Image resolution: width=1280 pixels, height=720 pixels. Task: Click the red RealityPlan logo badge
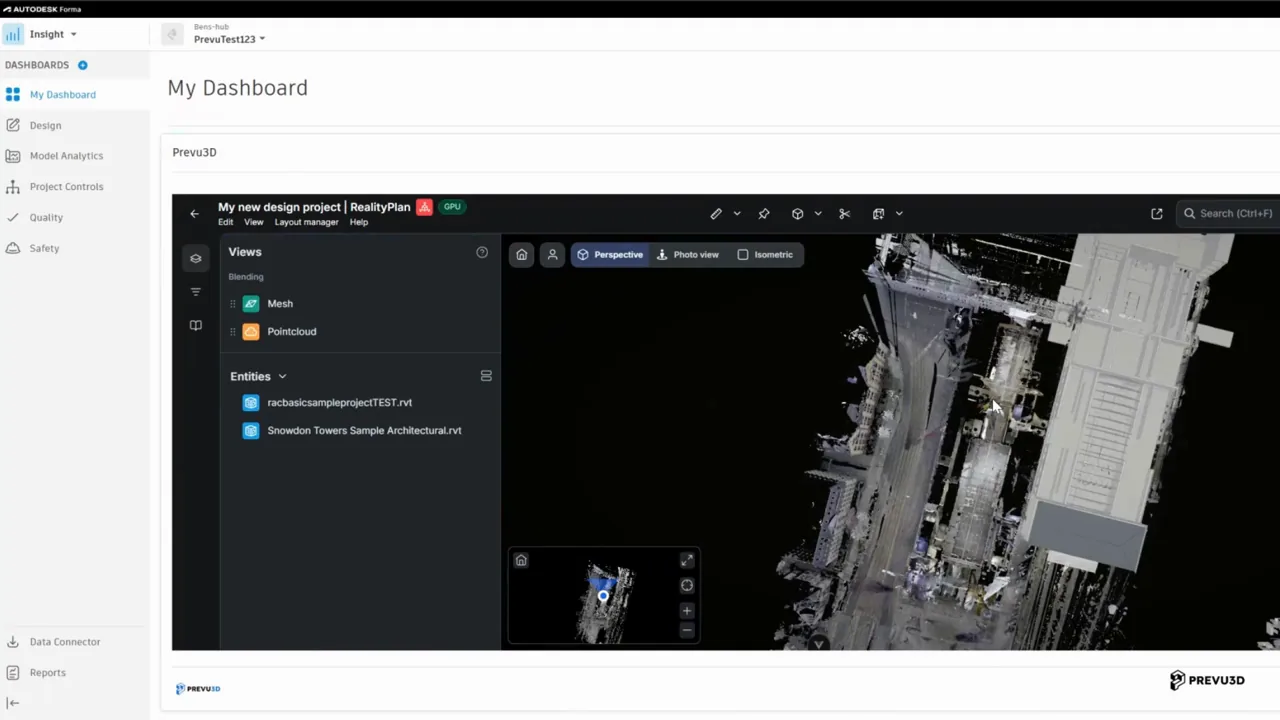pyautogui.click(x=424, y=207)
